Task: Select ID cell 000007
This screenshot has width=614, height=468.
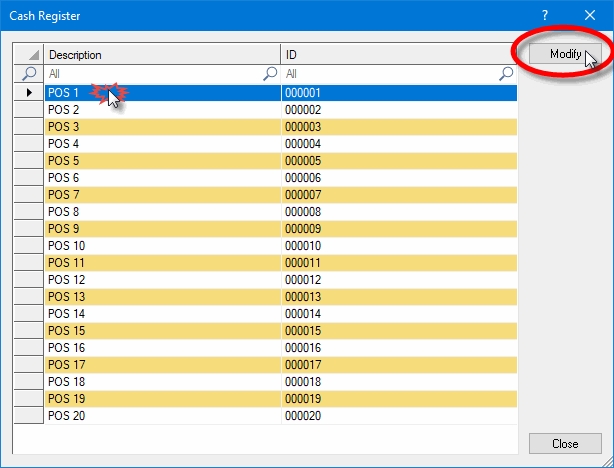Action: coord(398,194)
